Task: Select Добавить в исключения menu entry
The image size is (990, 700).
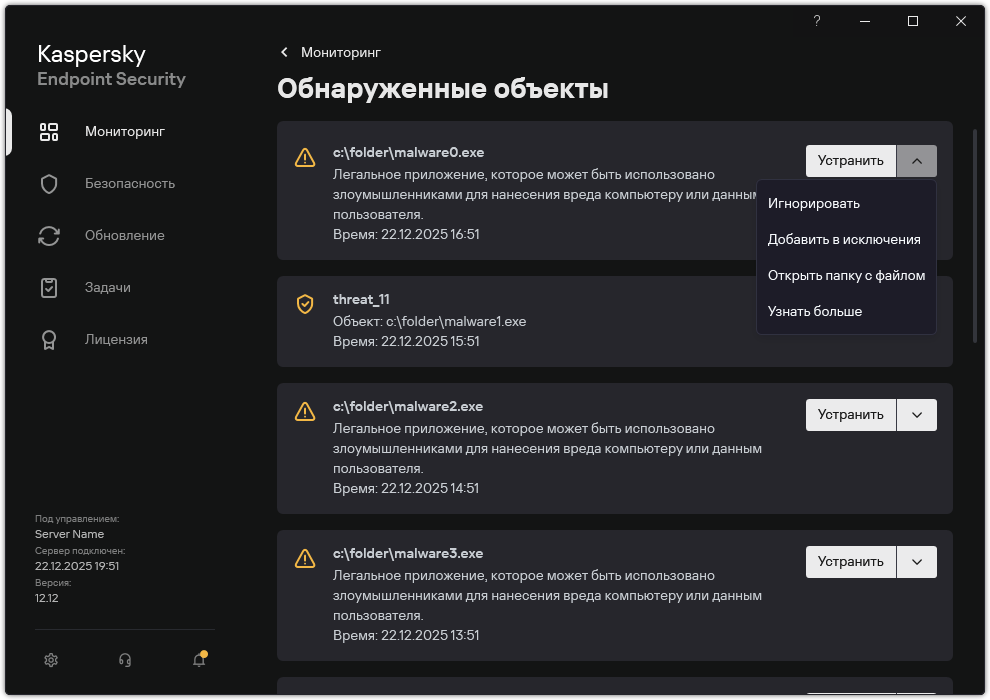Action: click(846, 240)
